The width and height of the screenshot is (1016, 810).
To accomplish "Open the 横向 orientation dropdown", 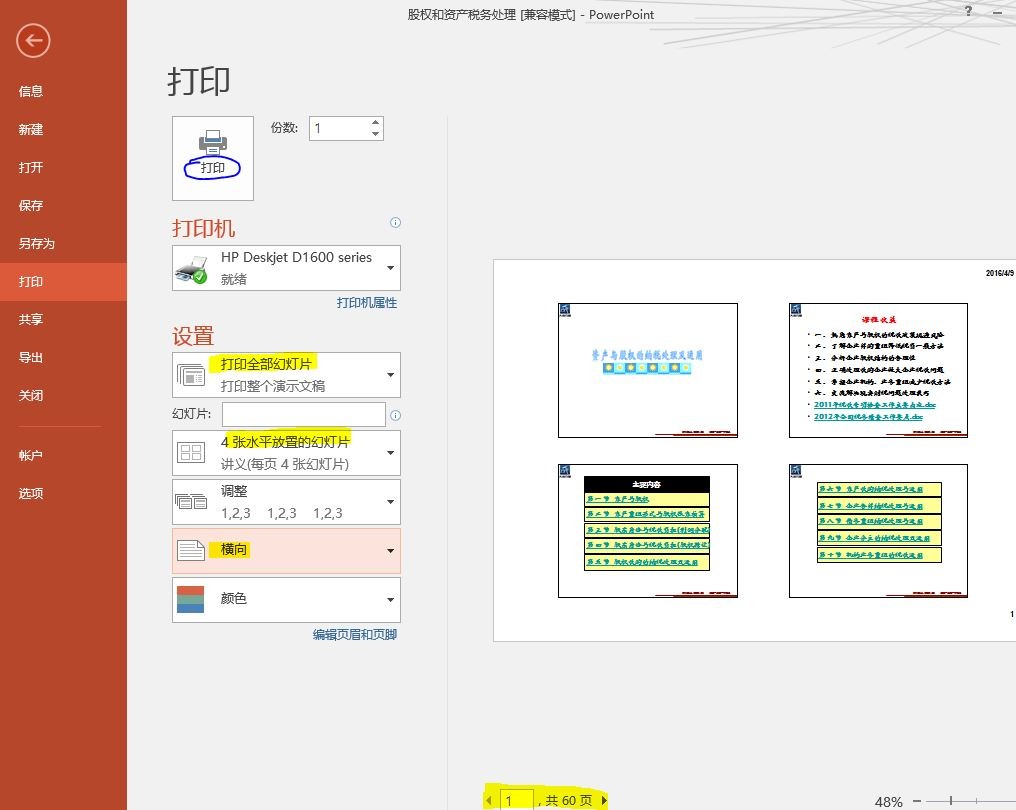I will (286, 551).
